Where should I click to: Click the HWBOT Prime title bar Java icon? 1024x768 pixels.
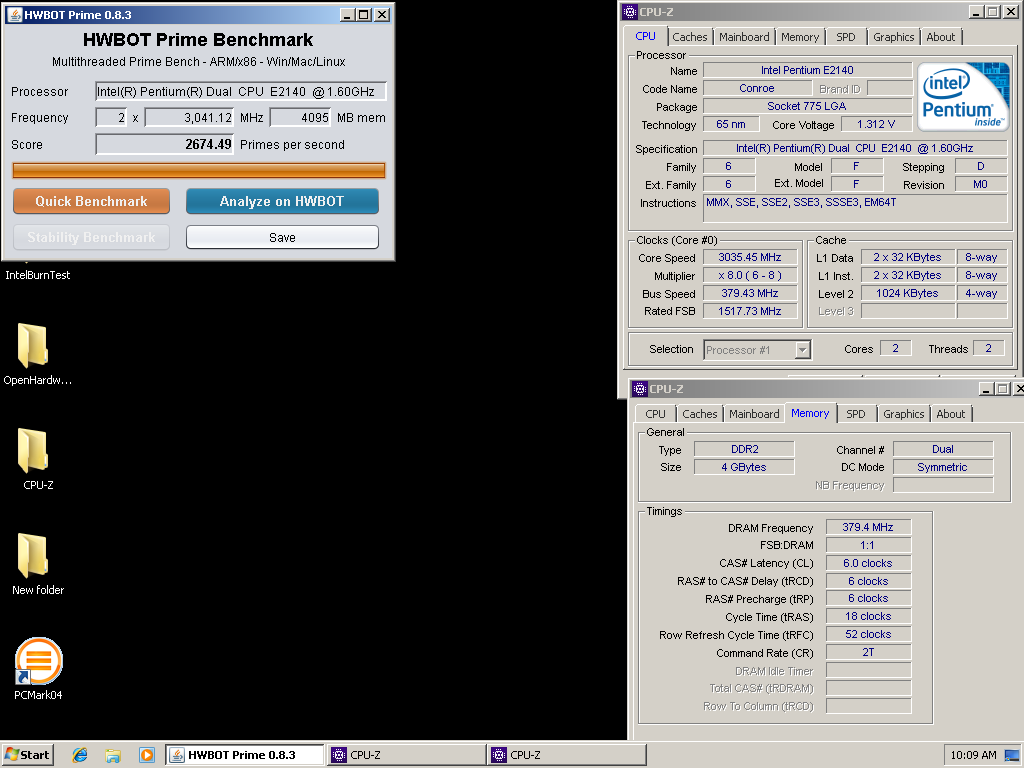[14, 14]
